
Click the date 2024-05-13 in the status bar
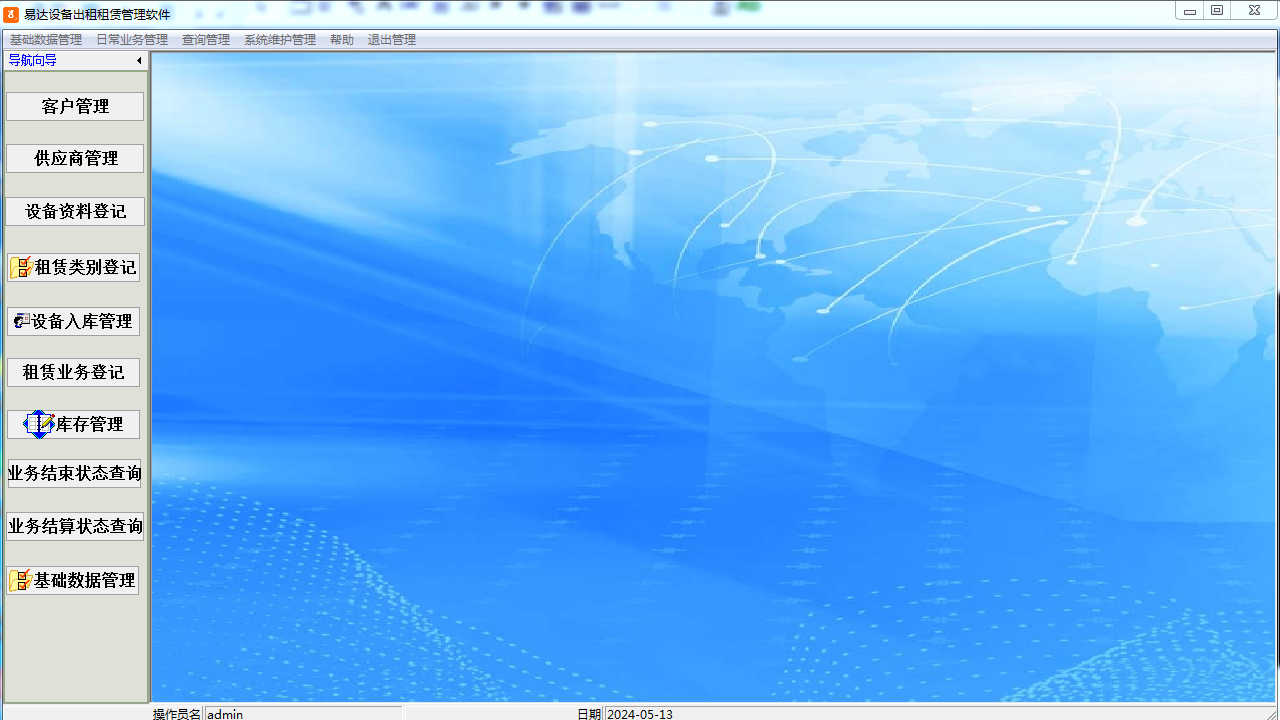click(x=640, y=714)
